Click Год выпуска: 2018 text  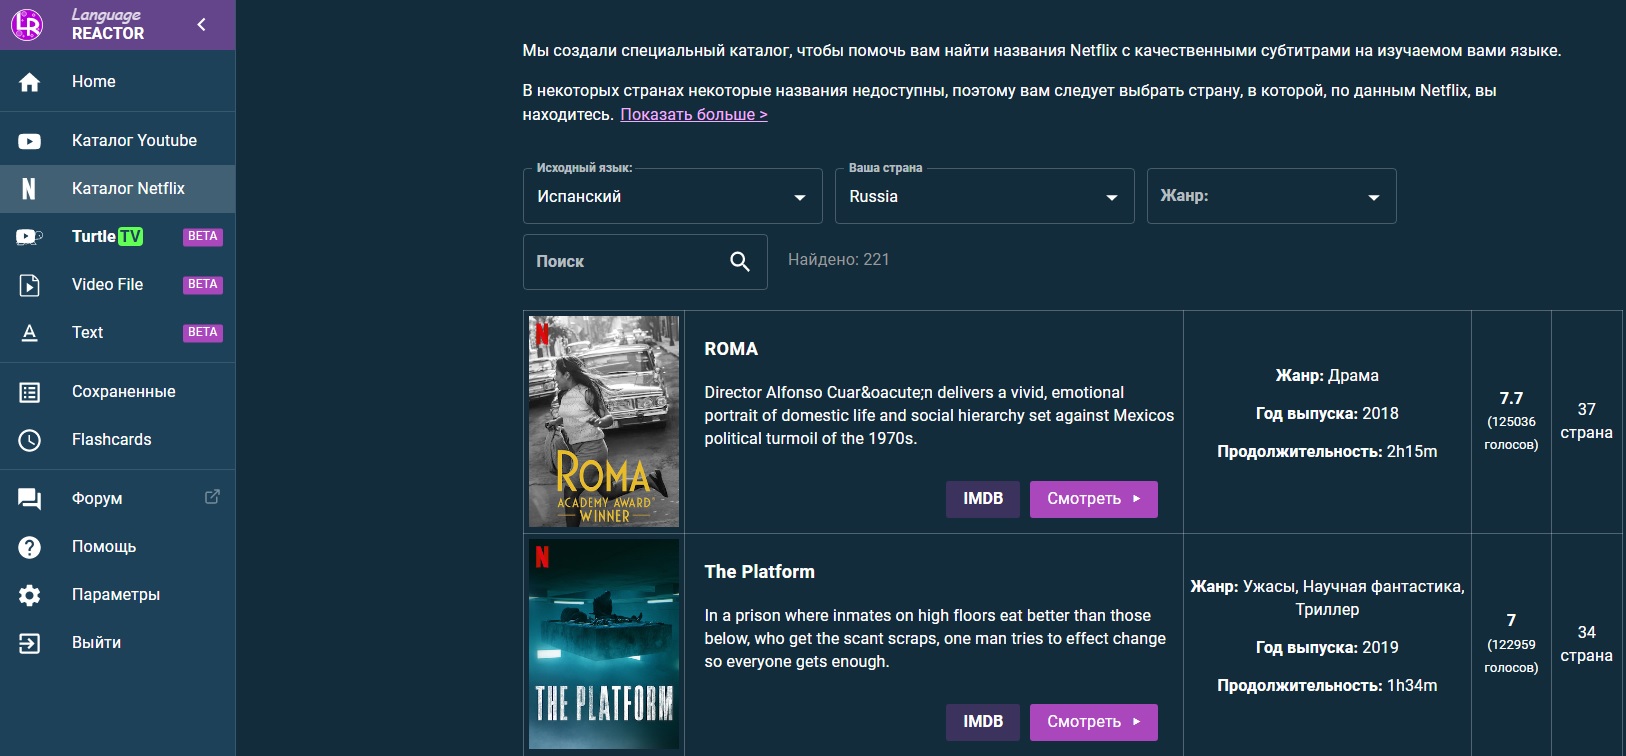[x=1327, y=413]
